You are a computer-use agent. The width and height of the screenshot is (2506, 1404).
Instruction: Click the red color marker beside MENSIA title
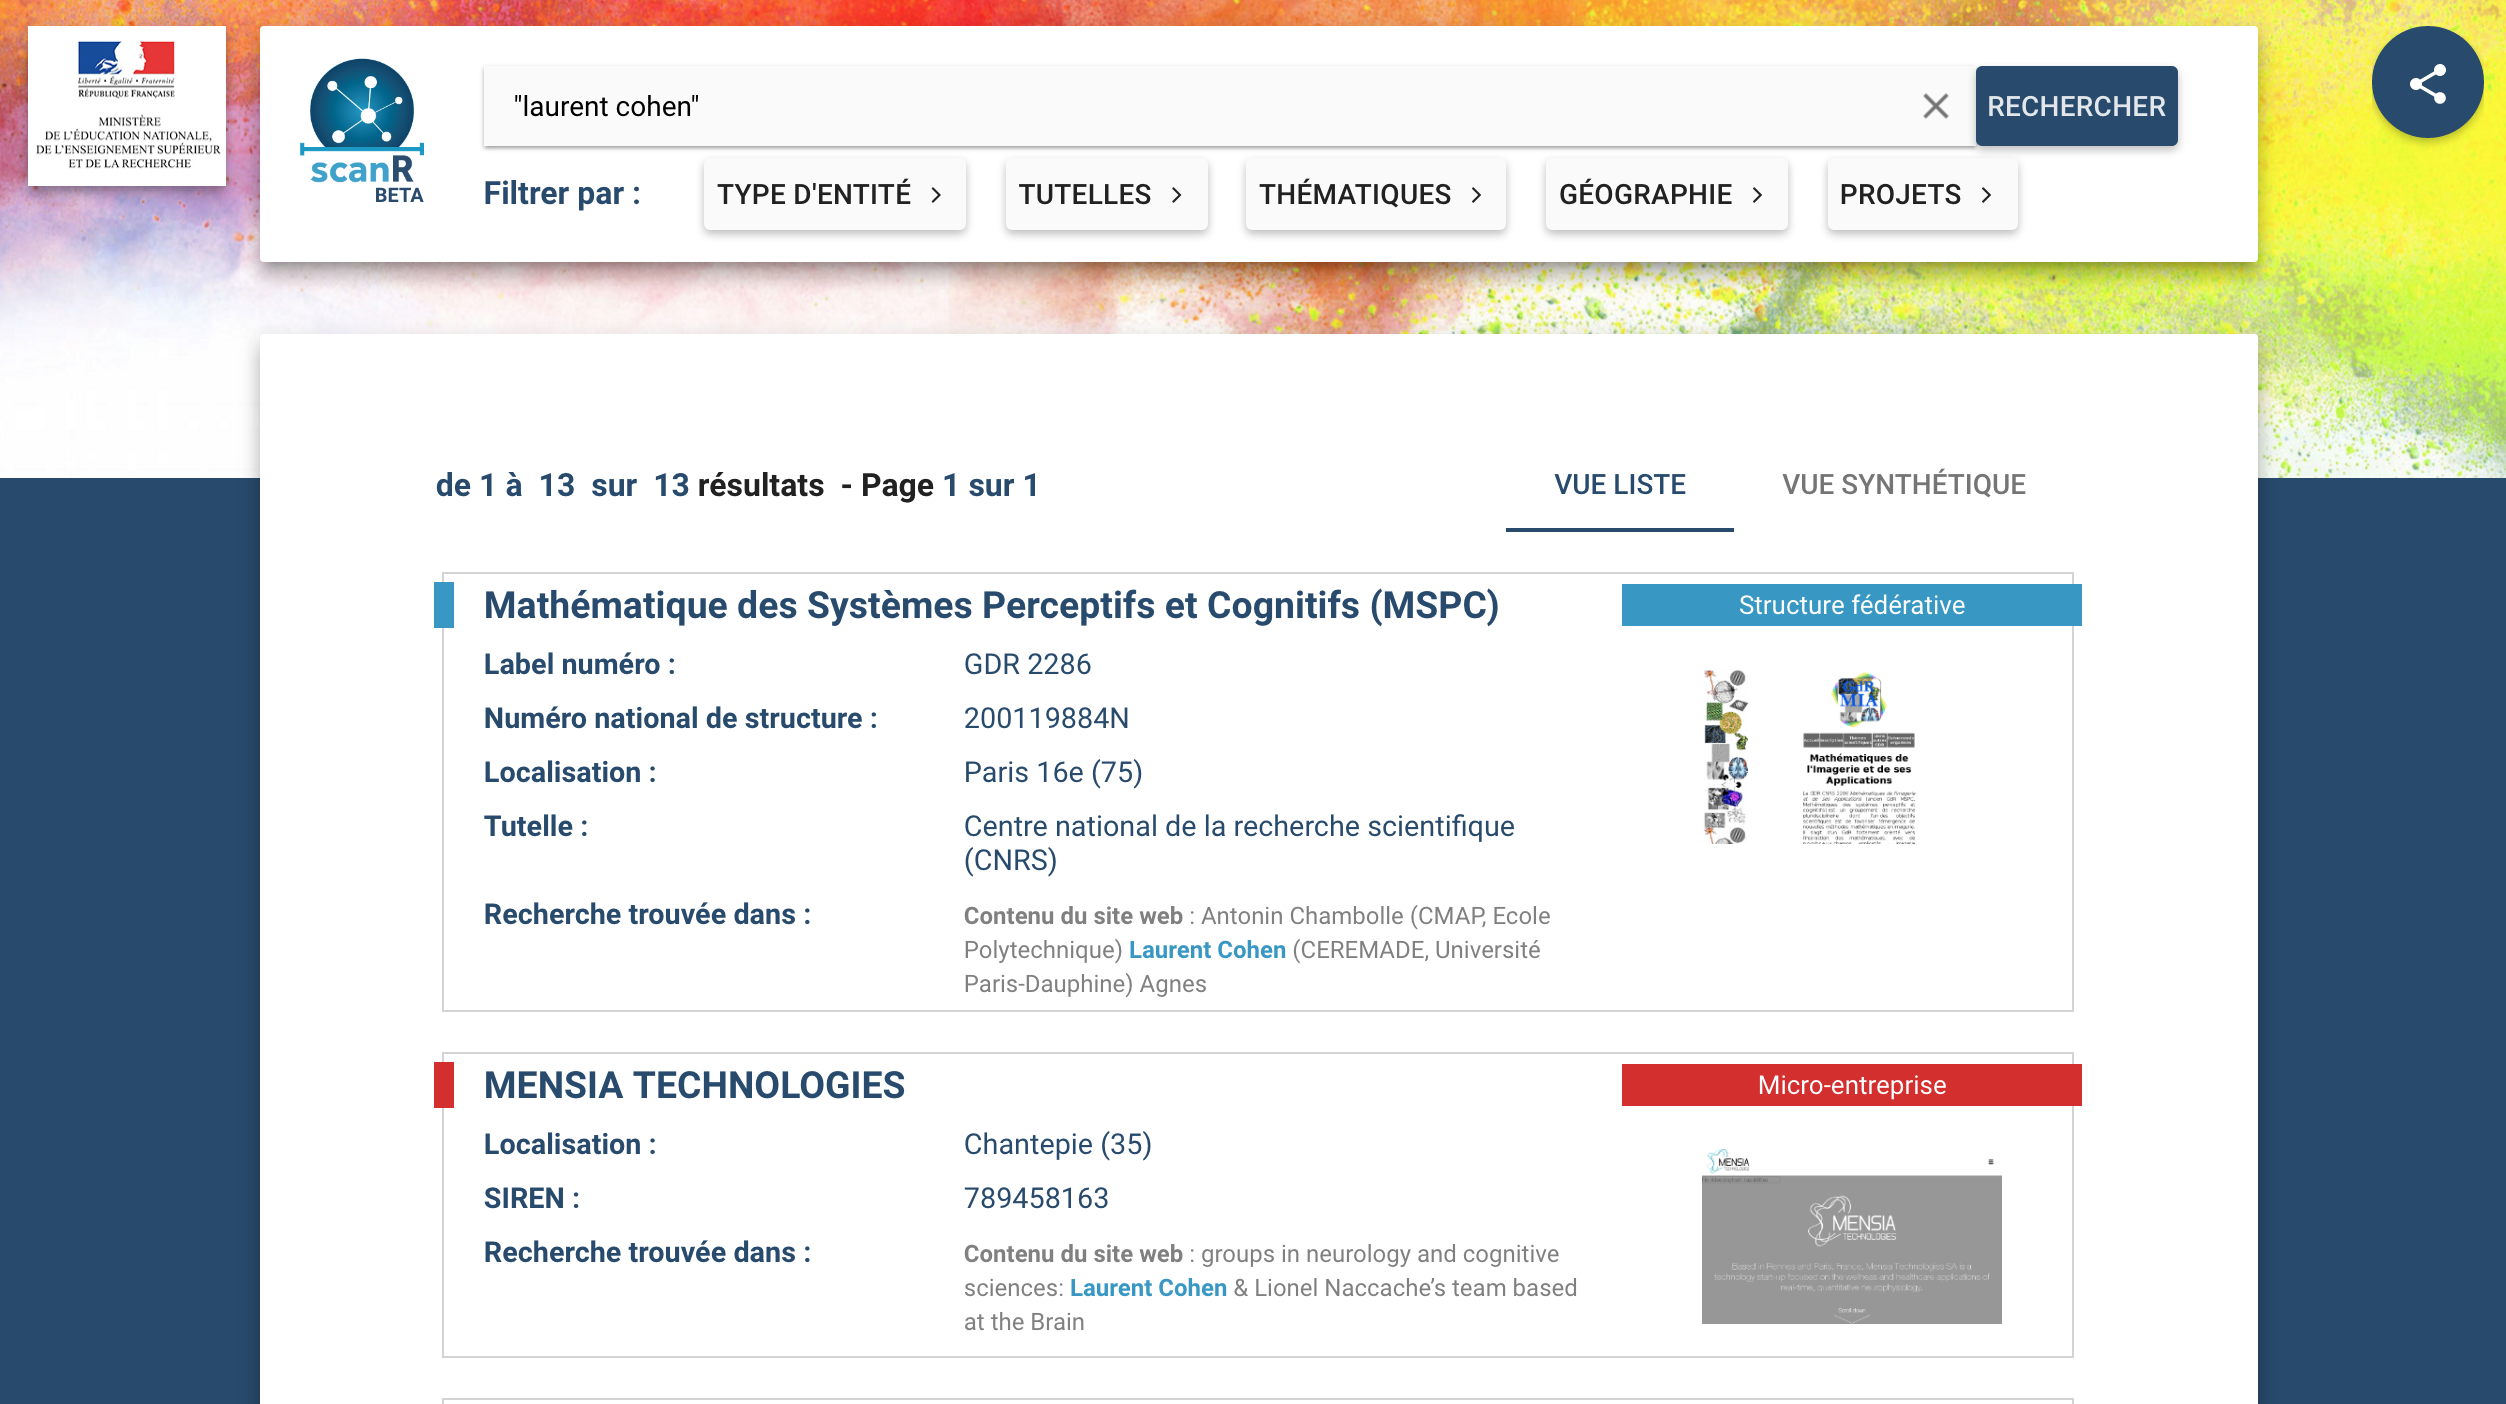[x=444, y=1085]
